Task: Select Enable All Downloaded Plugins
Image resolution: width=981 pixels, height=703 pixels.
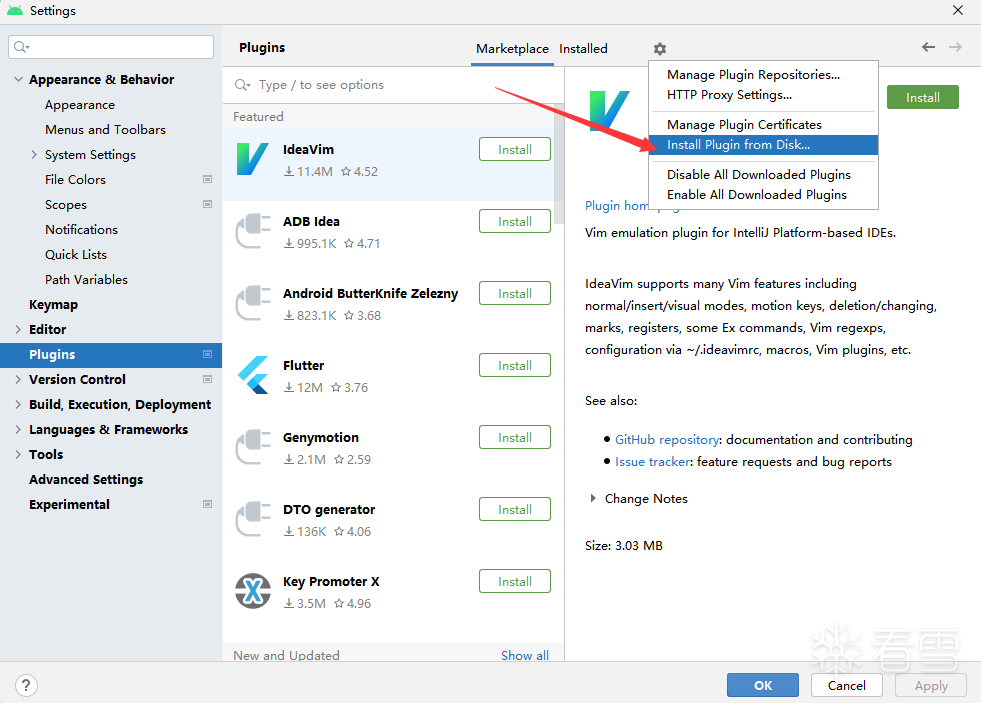Action: tap(763, 195)
